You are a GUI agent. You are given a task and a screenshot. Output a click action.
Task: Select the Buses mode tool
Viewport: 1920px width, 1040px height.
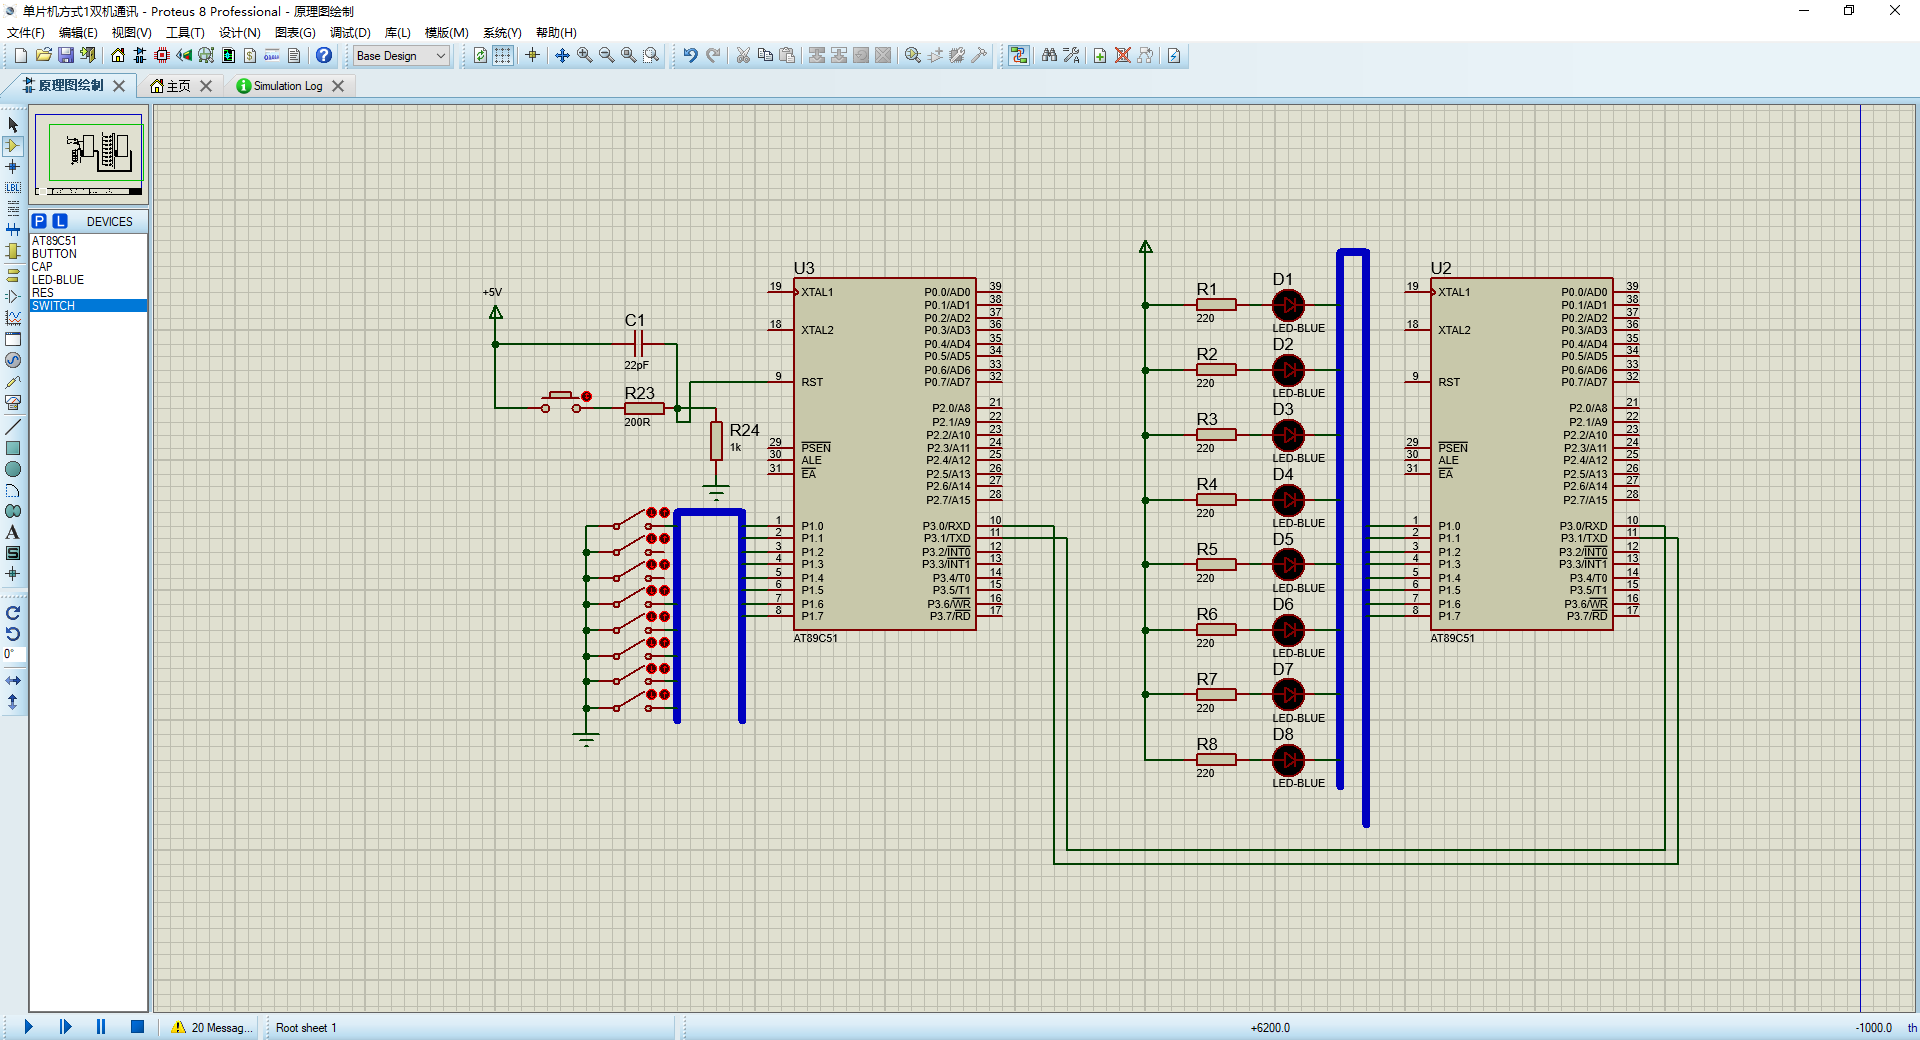(x=13, y=230)
